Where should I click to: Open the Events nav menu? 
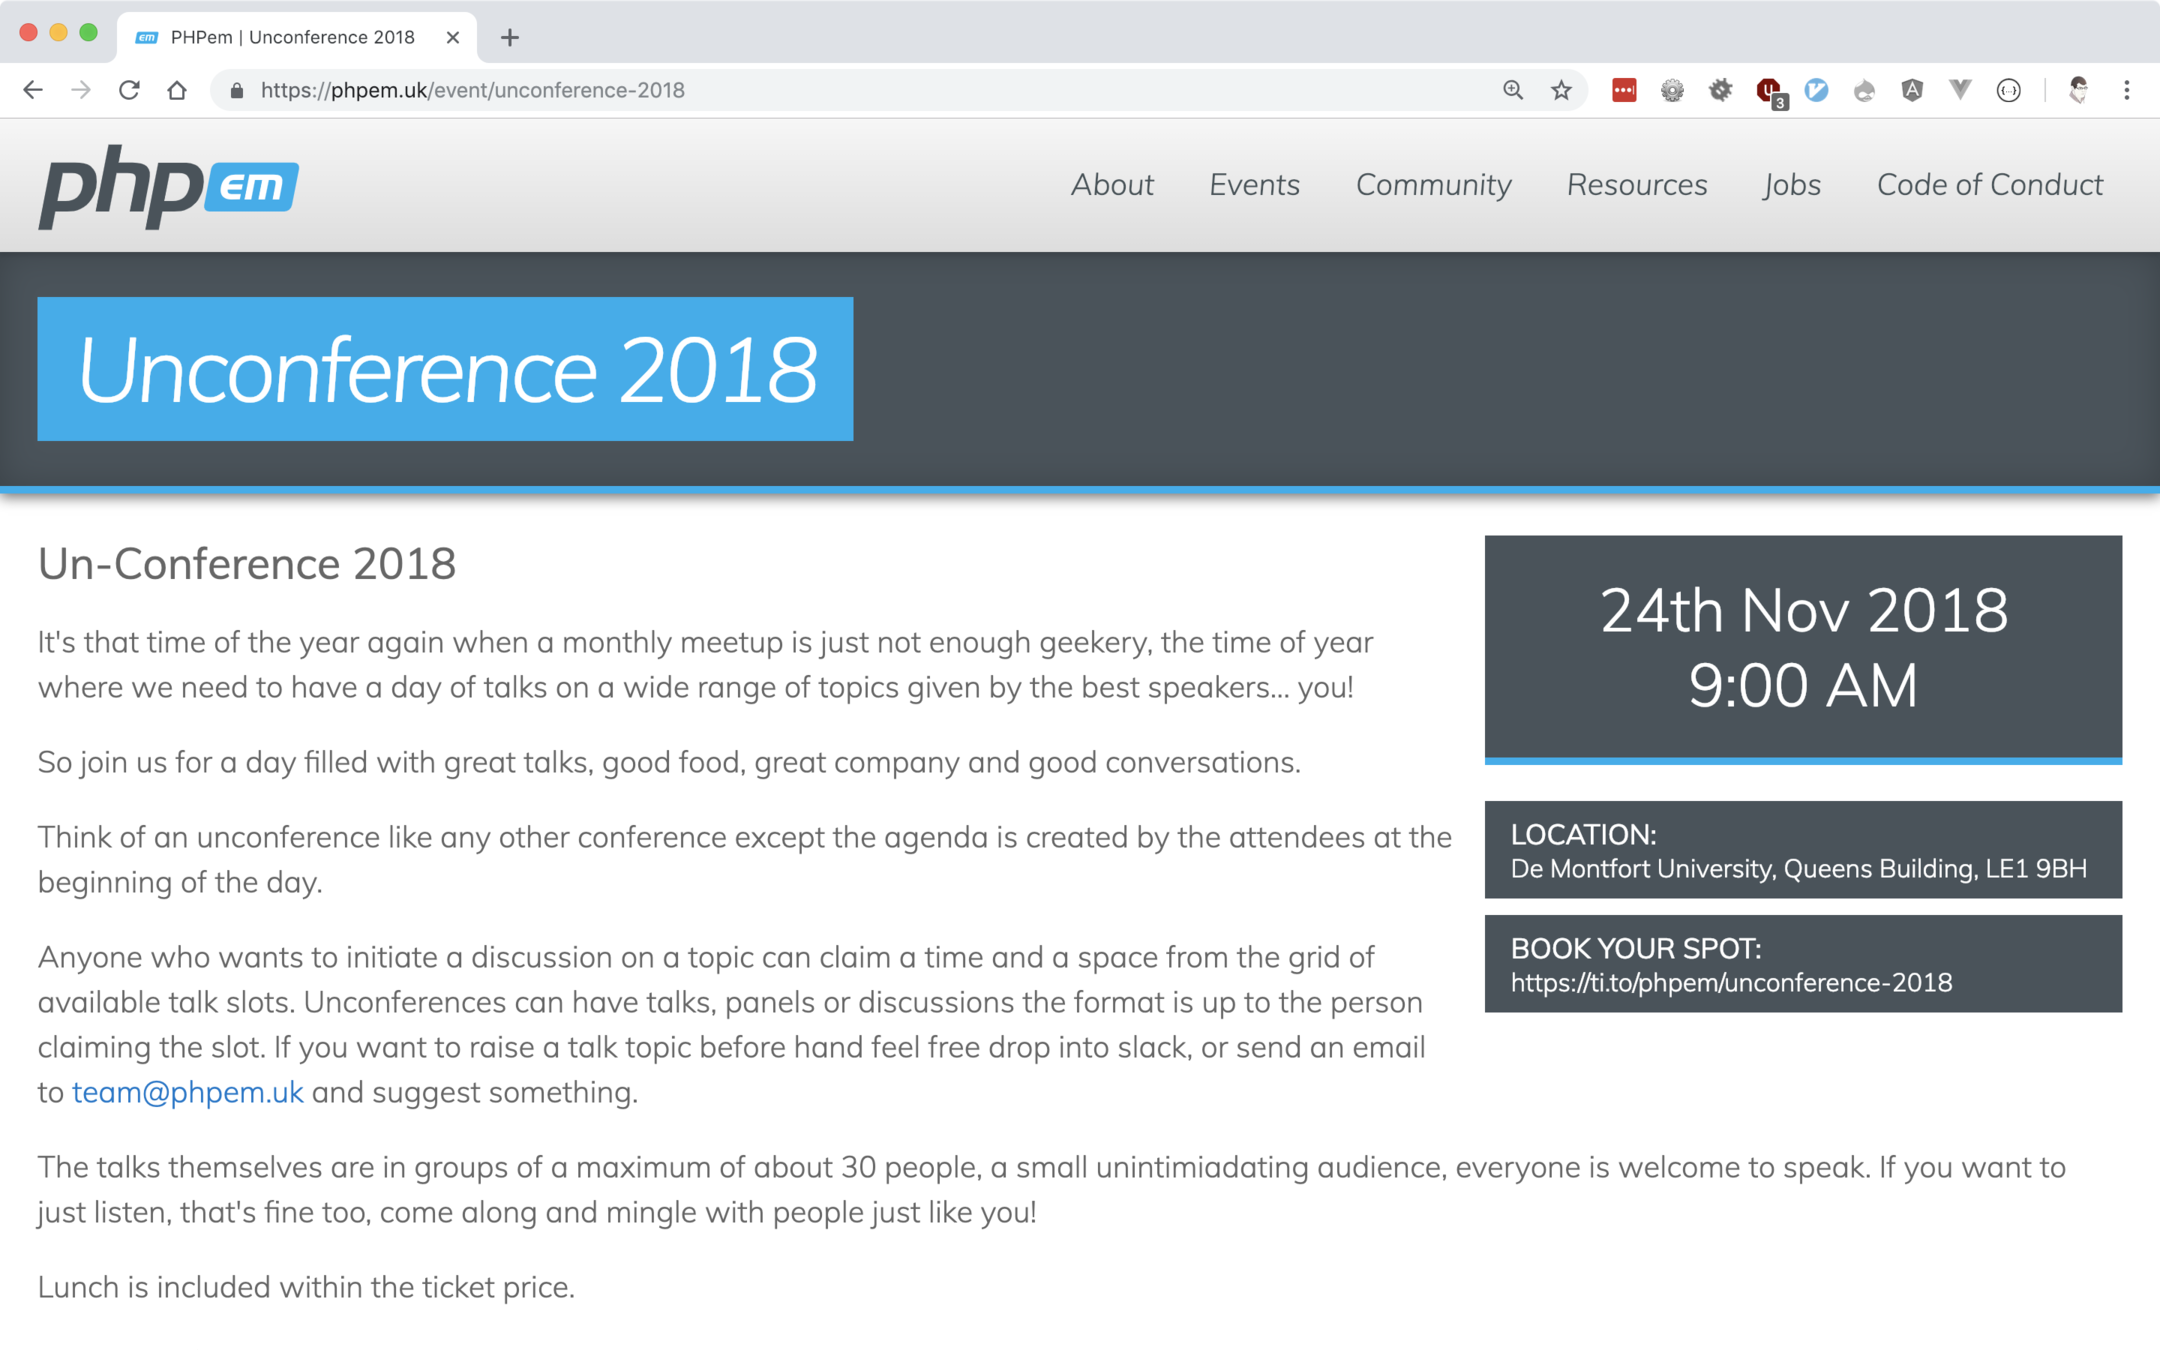point(1254,185)
